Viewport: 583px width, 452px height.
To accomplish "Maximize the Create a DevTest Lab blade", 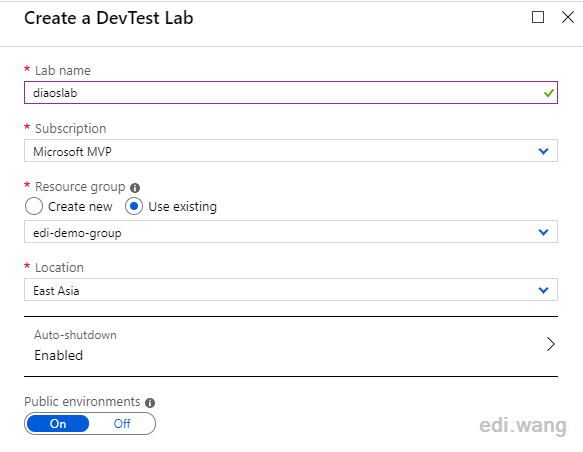I will (538, 17).
